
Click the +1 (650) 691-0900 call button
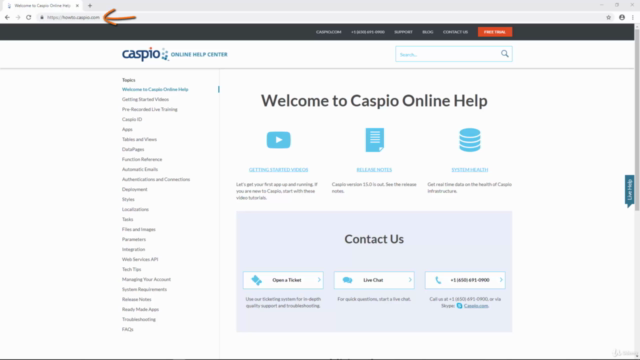click(465, 280)
